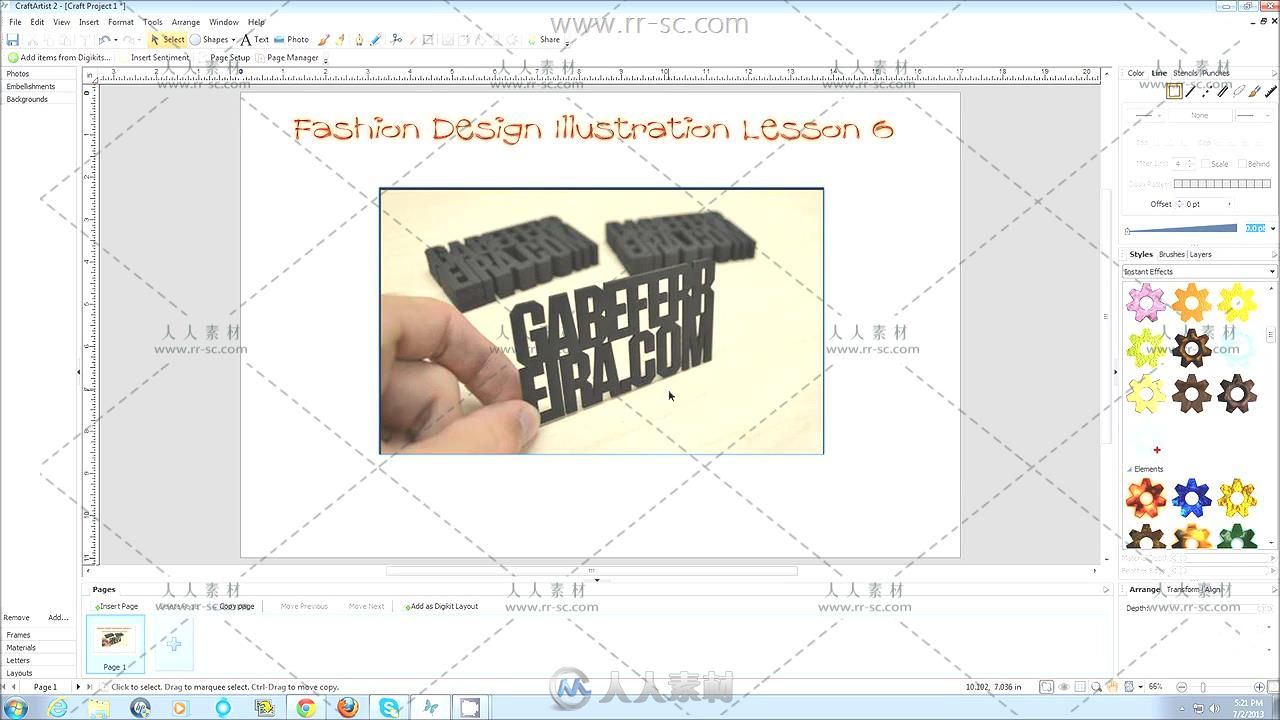Click Add as Digikit Layout

pyautogui.click(x=442, y=606)
